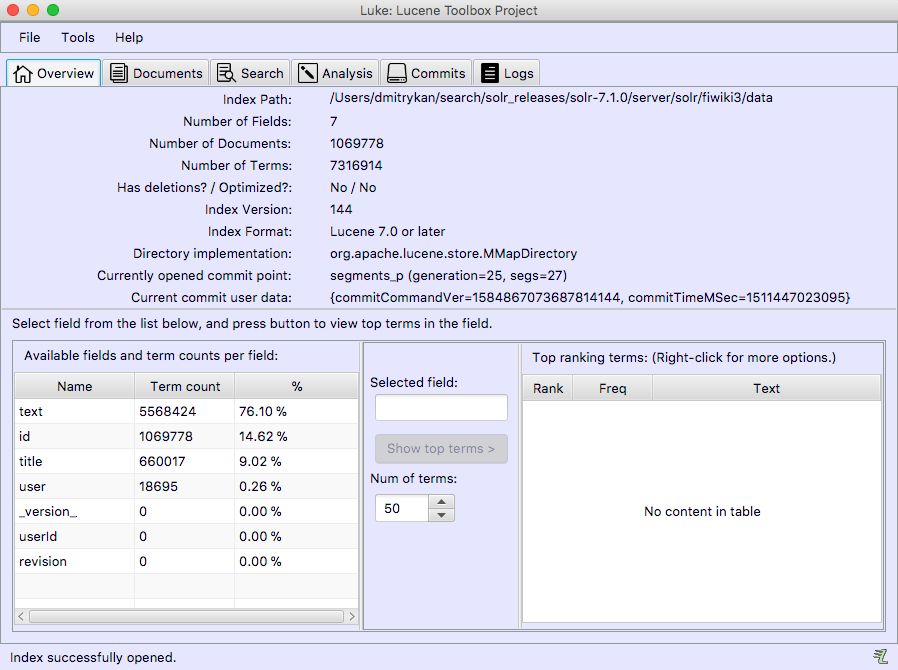Sort fields by Term count column header
Viewport: 898px width, 670px height.
185,387
